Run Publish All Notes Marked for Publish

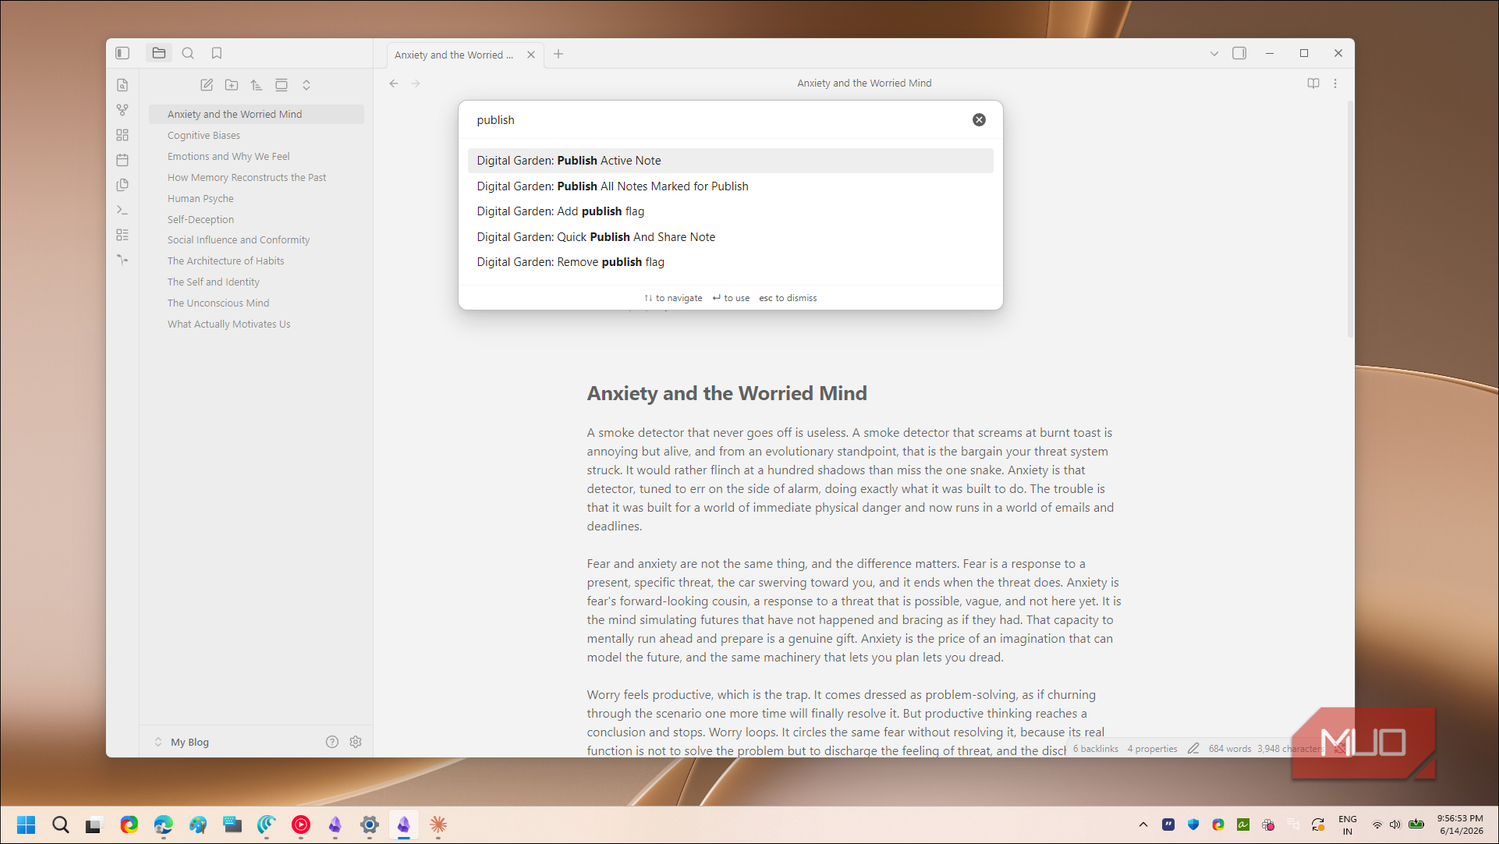[x=730, y=186]
